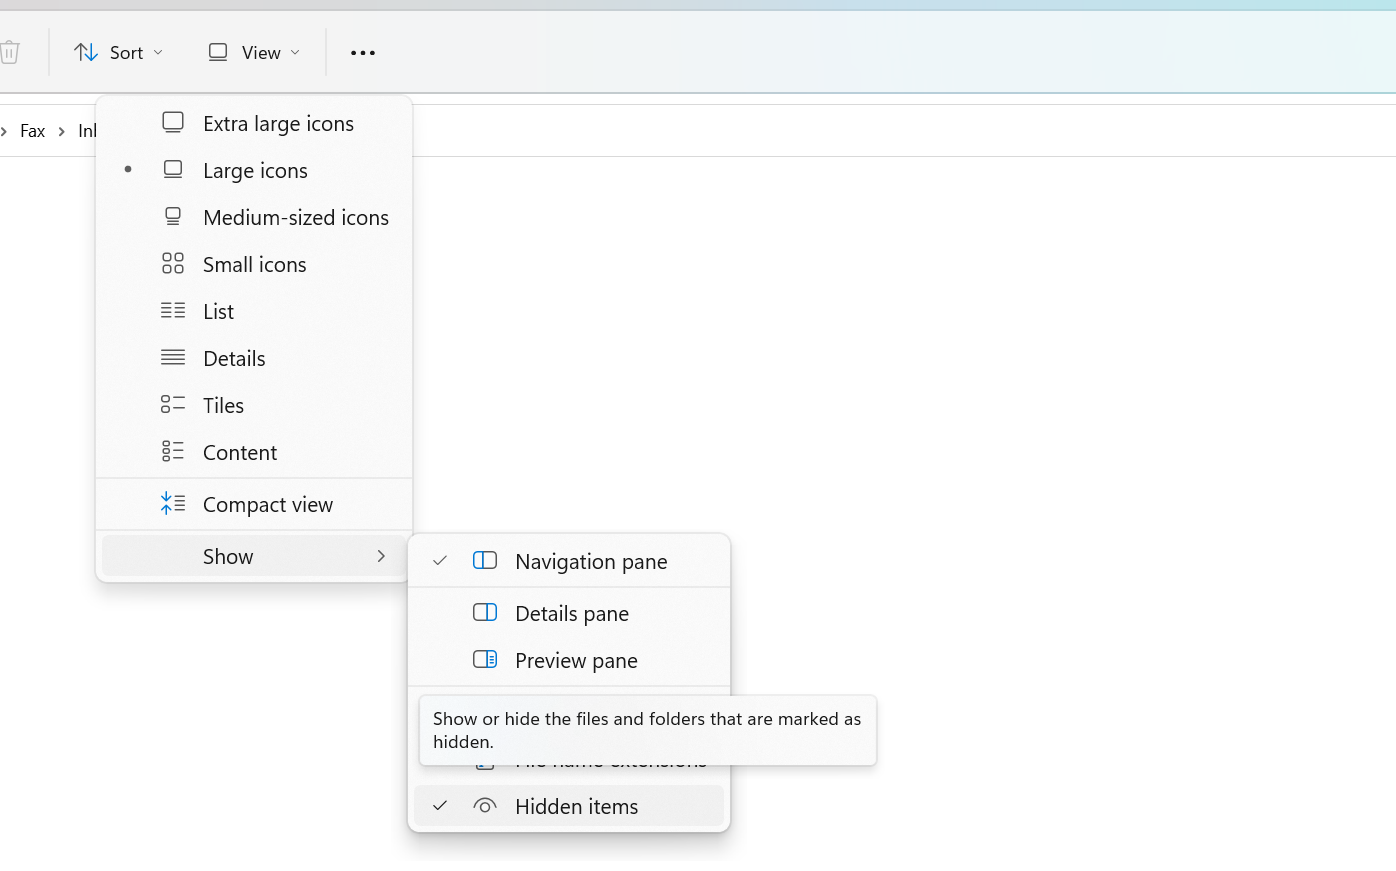Click the Medium-sized icons glyph
This screenshot has width=1396, height=871.
[173, 216]
